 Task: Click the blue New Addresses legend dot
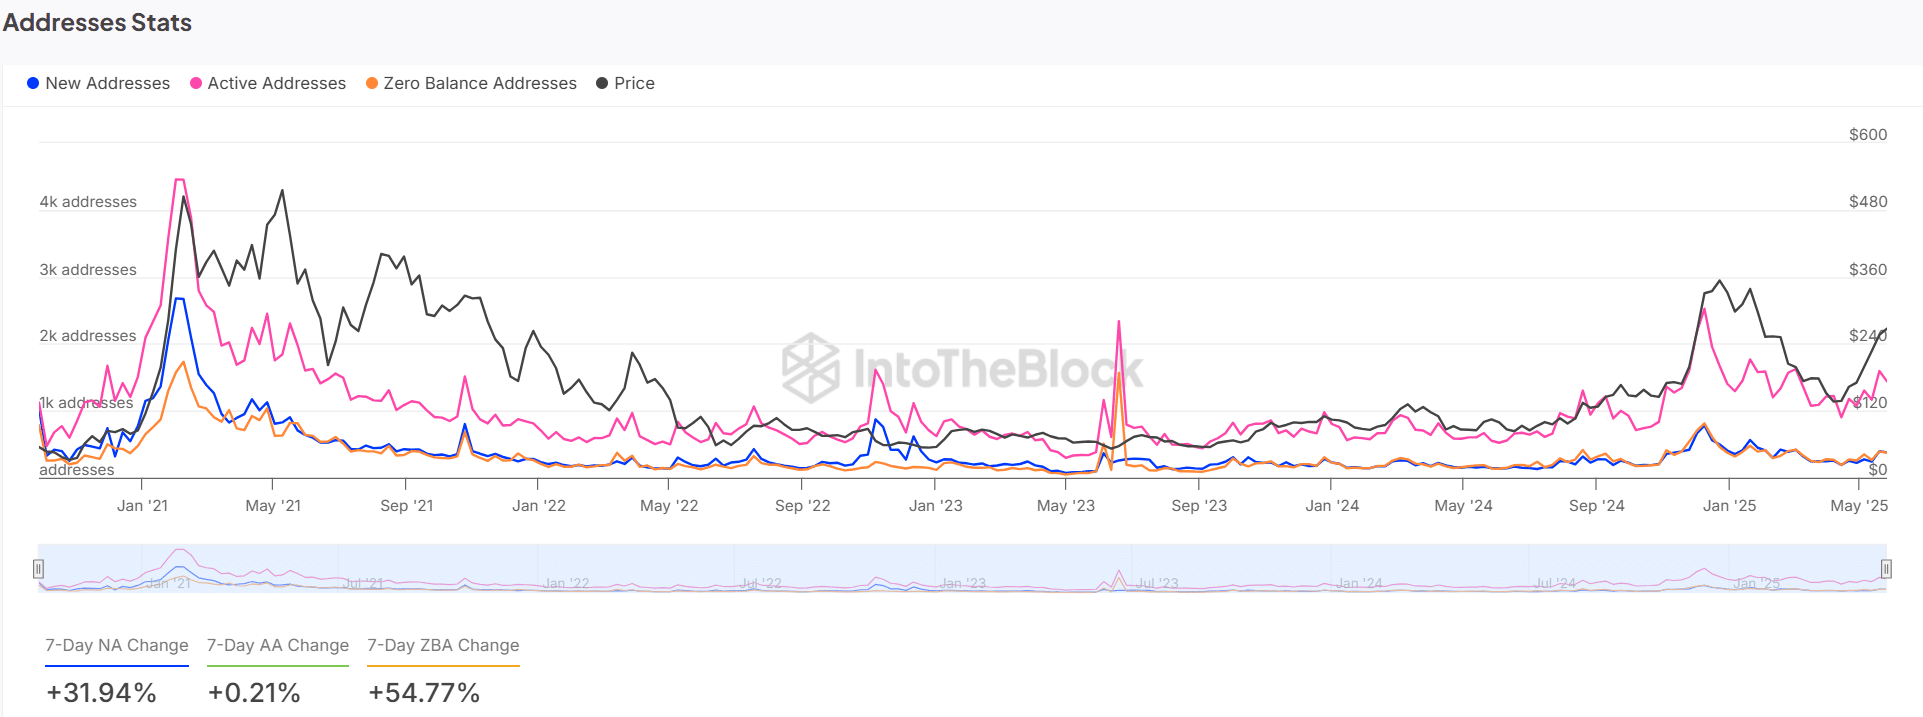(x=33, y=83)
